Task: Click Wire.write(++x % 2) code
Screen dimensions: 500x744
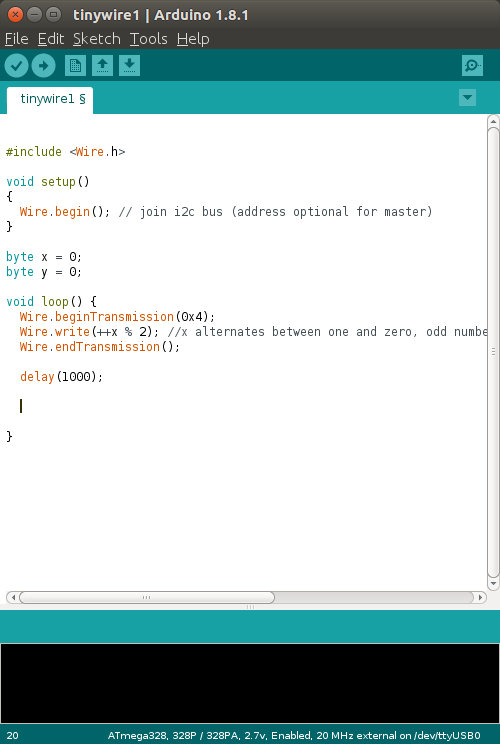Action: pos(89,332)
